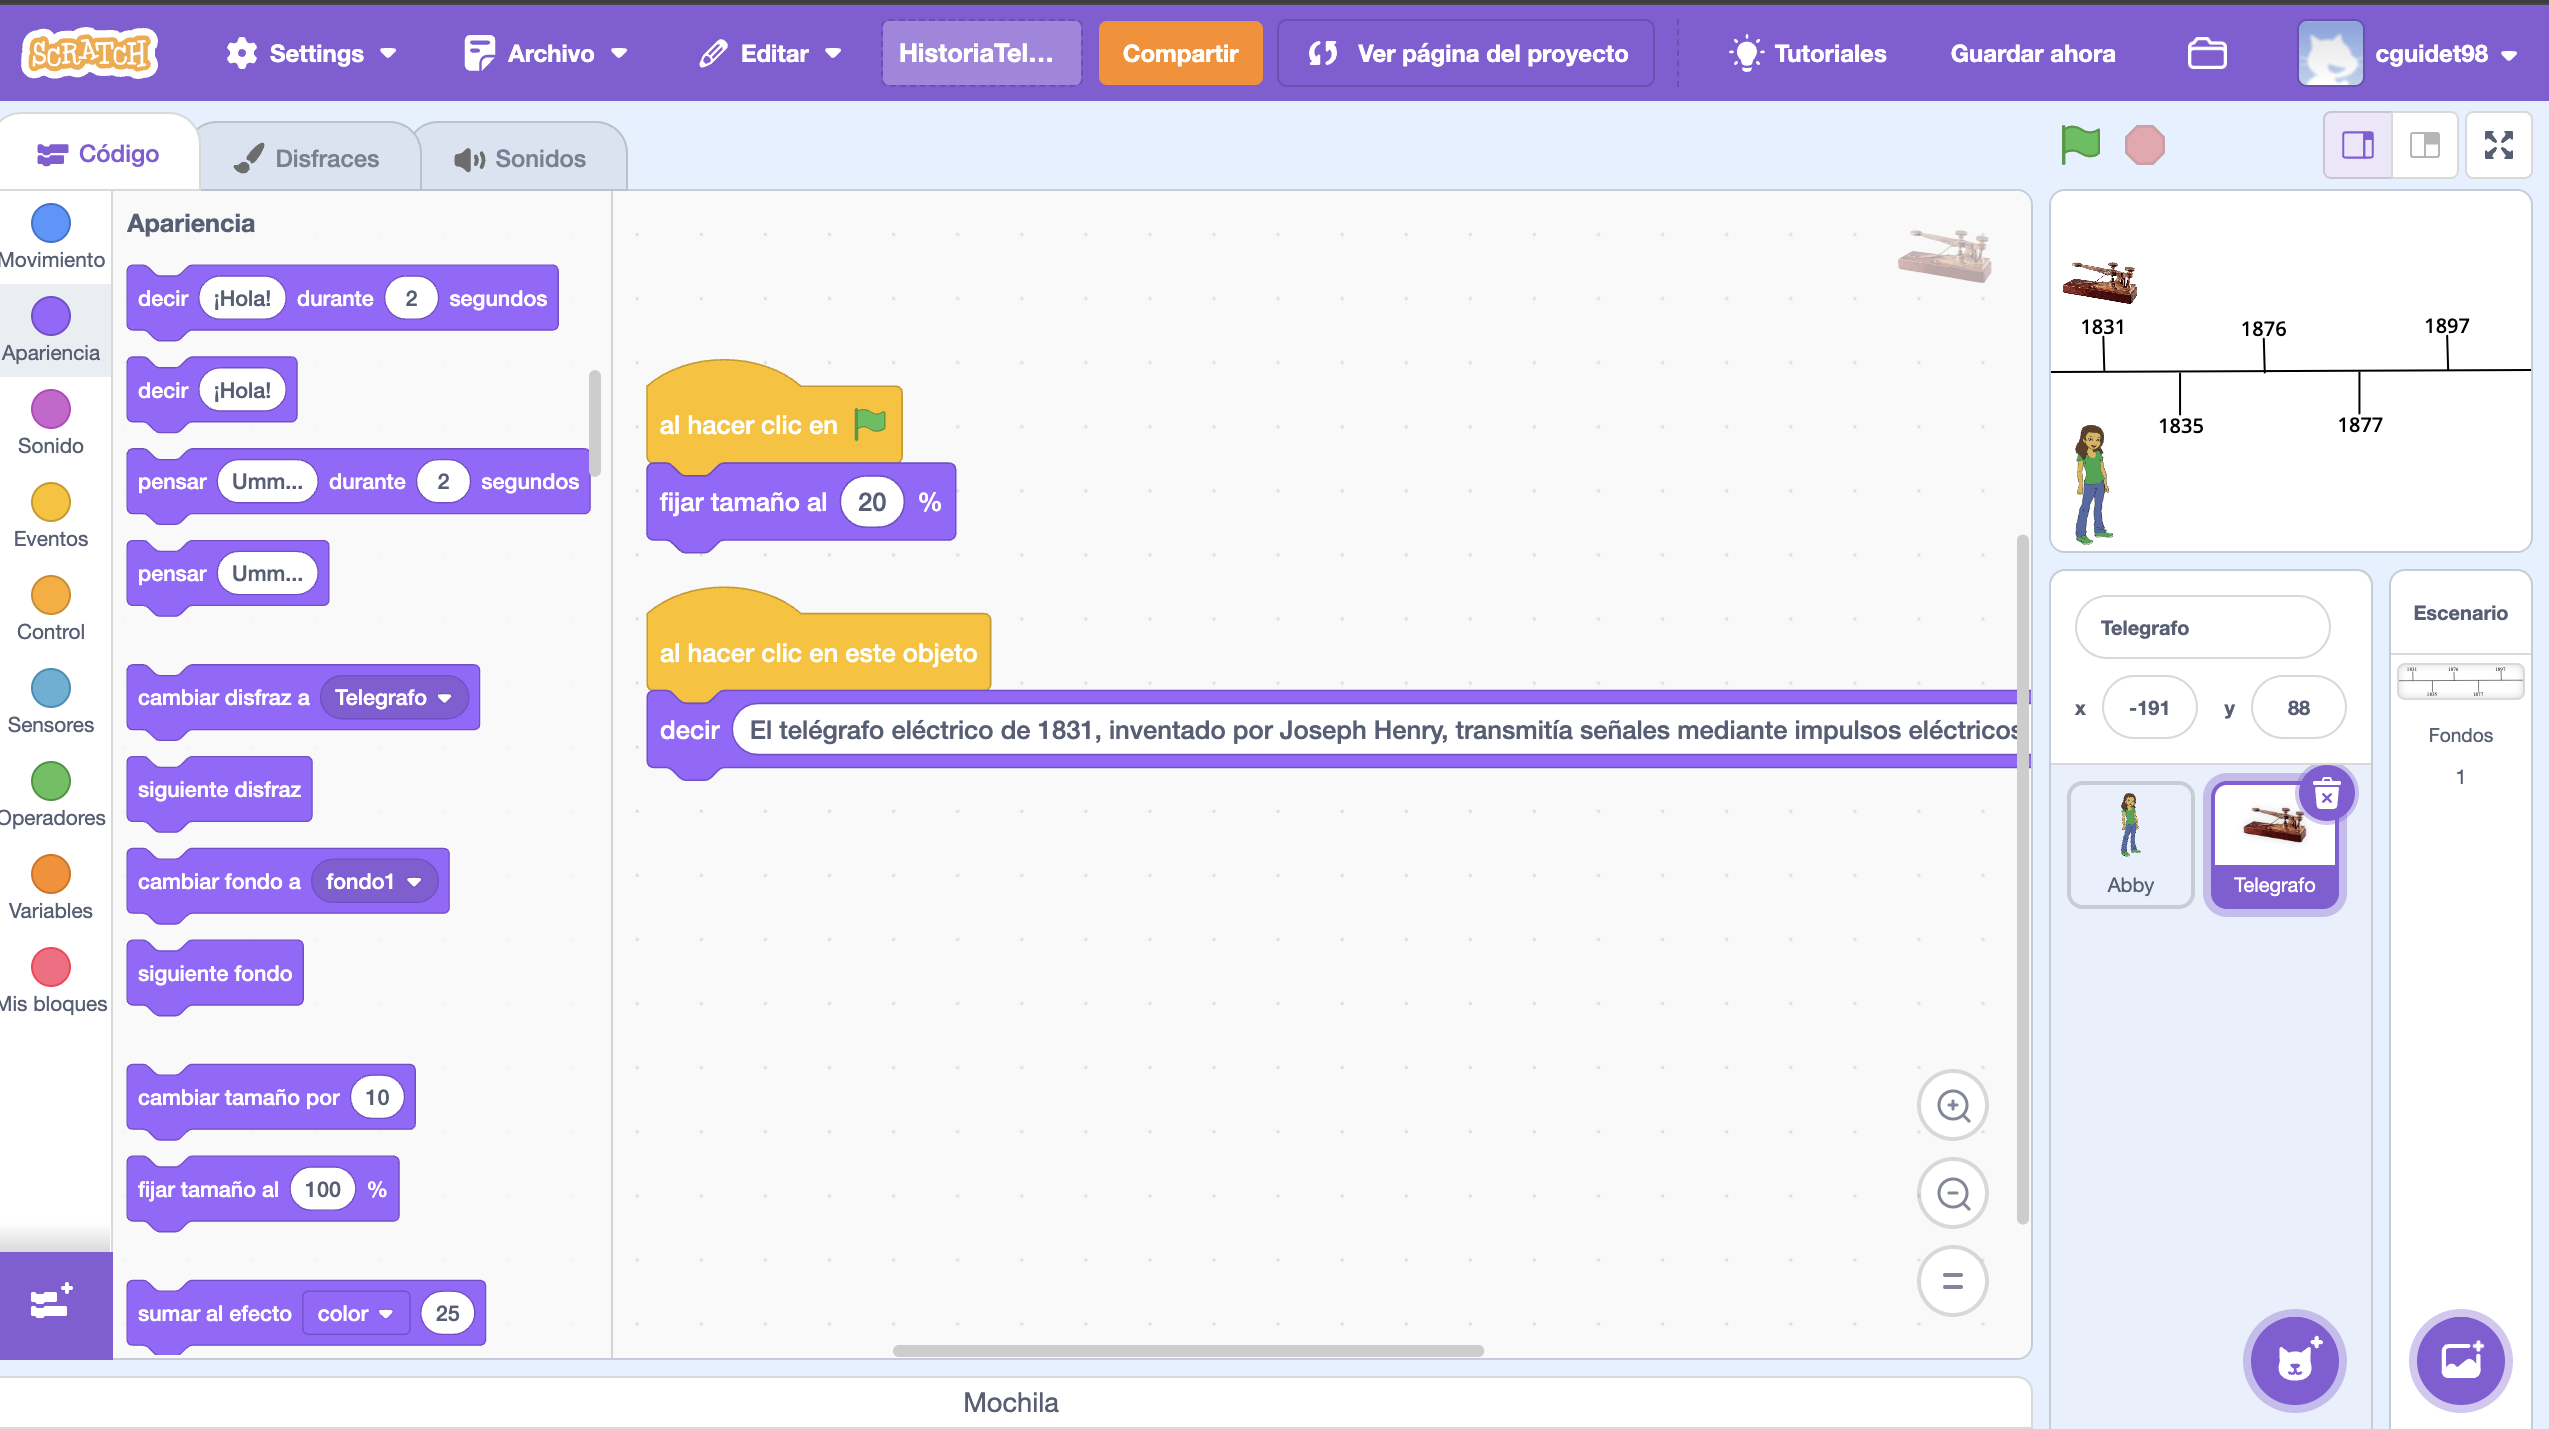Open the choose a backdrop button

2460,1360
